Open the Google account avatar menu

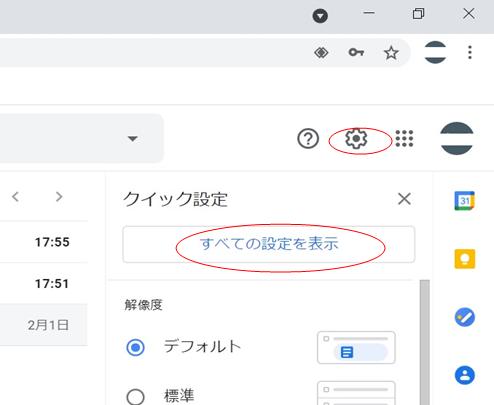(x=457, y=138)
